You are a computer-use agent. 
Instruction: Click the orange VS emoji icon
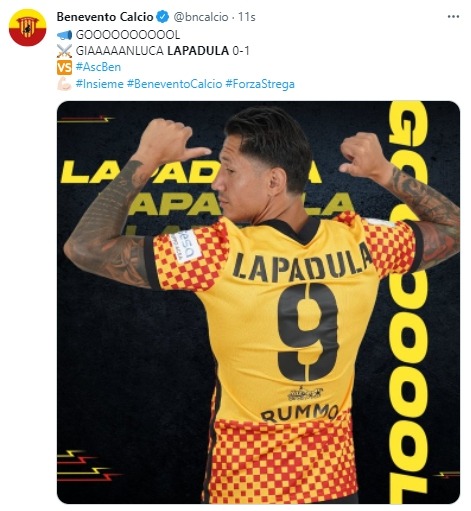pyautogui.click(x=64, y=67)
